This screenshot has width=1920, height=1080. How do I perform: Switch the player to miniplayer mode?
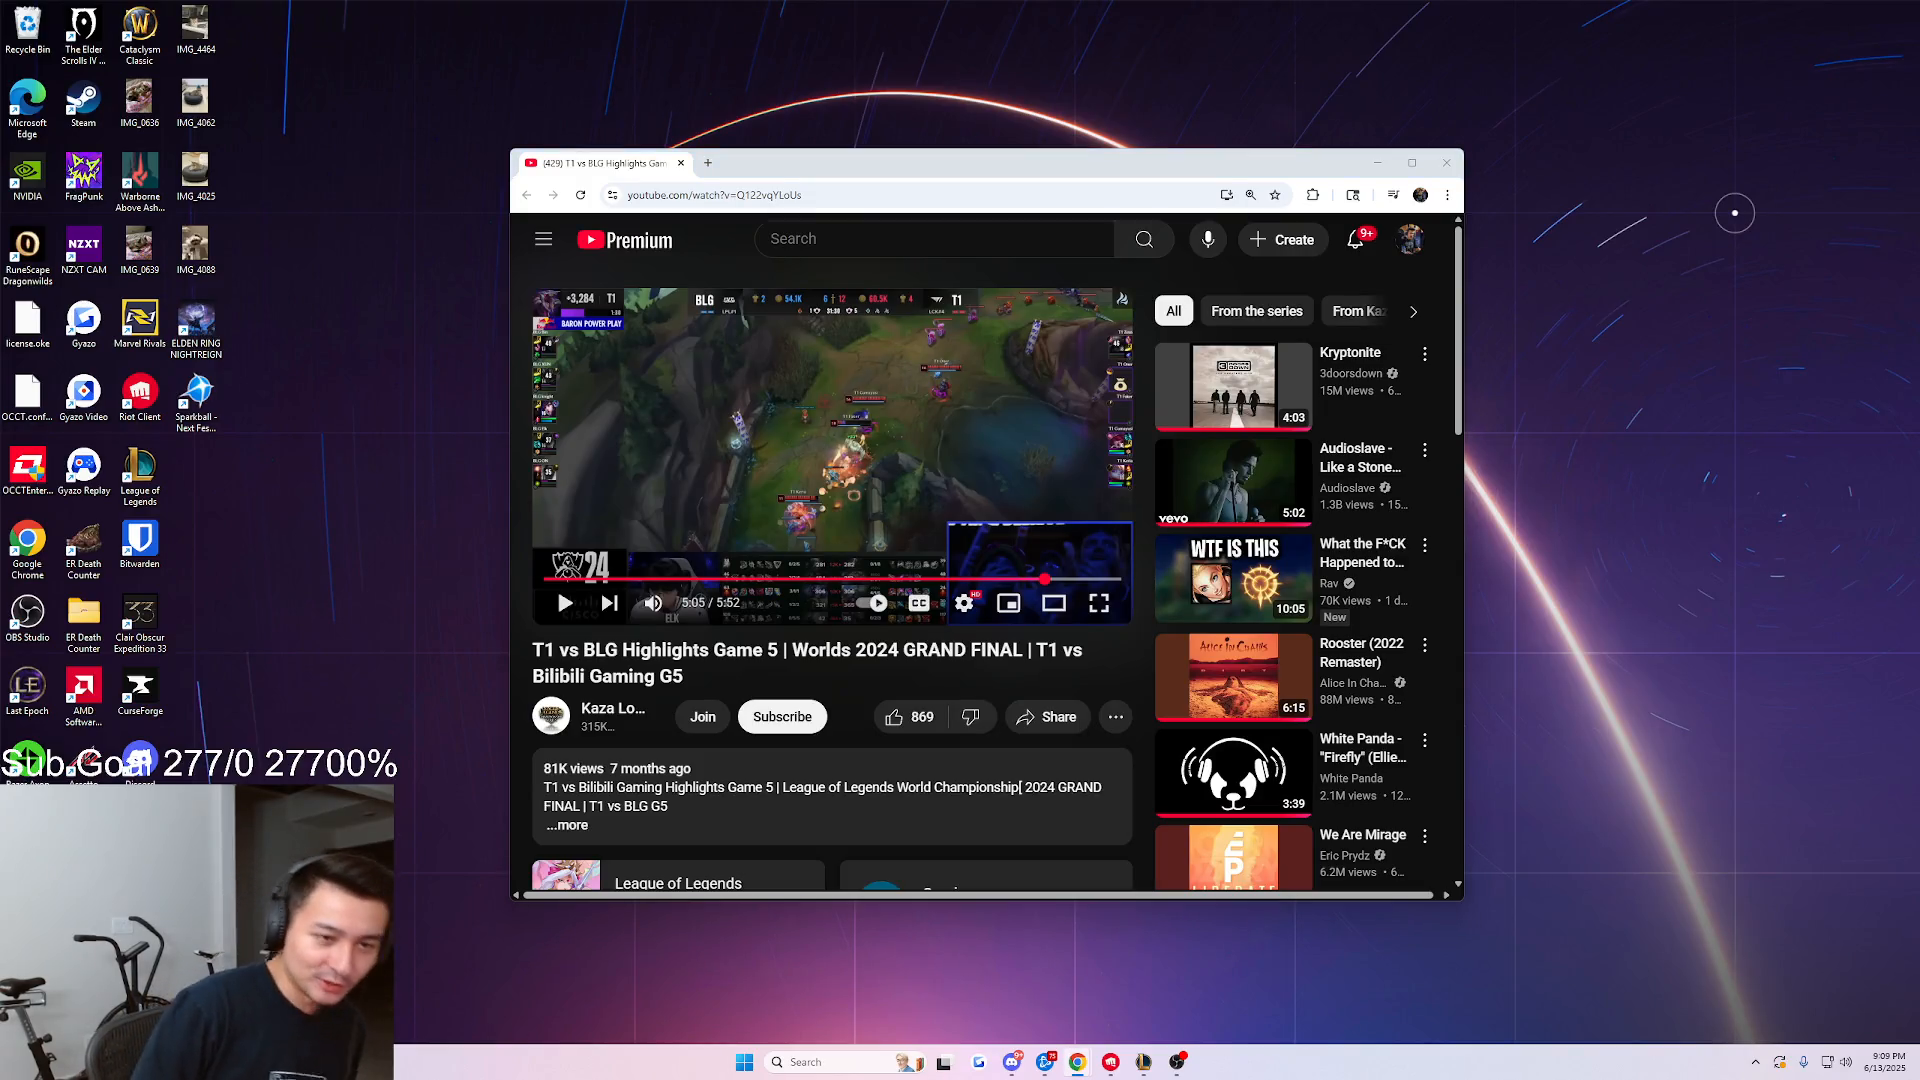1009,603
